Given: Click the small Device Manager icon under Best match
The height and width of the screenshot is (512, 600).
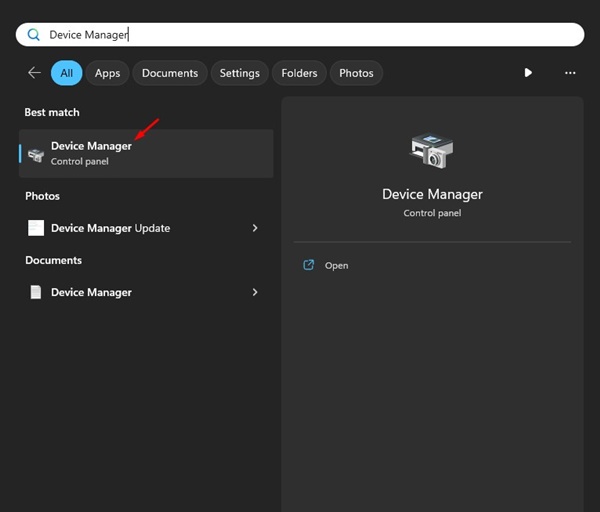Looking at the screenshot, I should pos(36,154).
